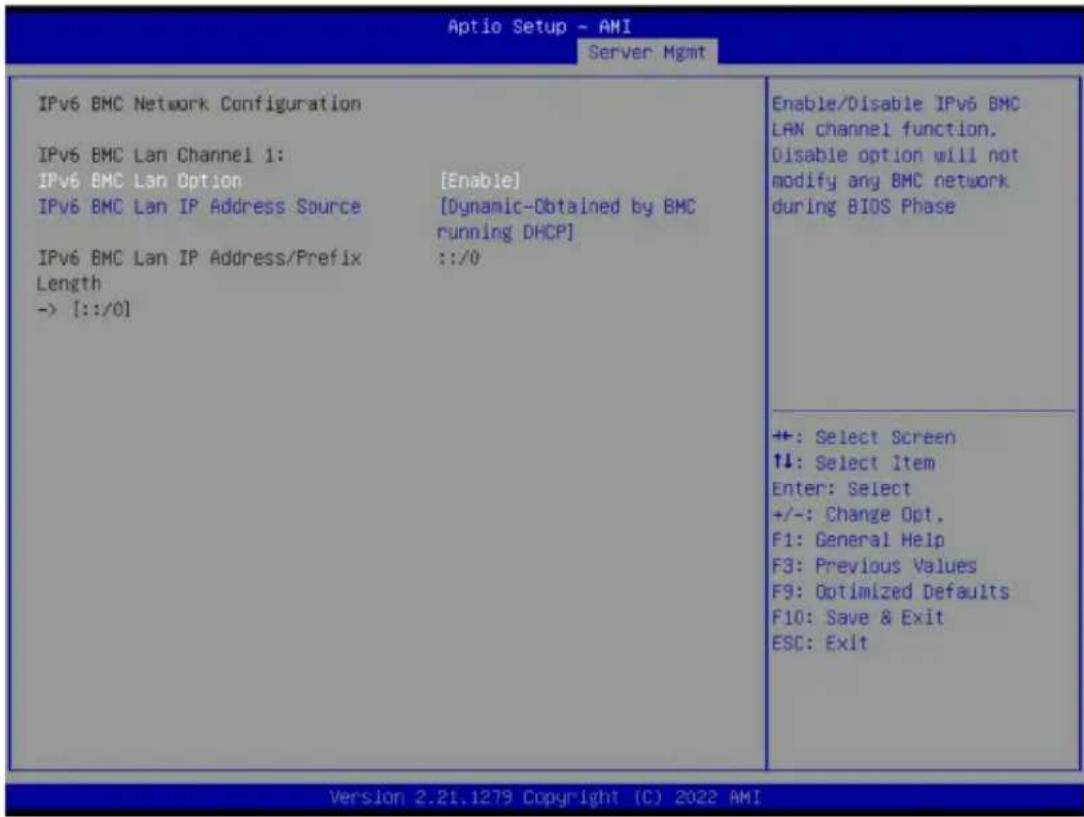Click the ESC: Exit hint
The height and width of the screenshot is (817, 1084).
click(820, 643)
